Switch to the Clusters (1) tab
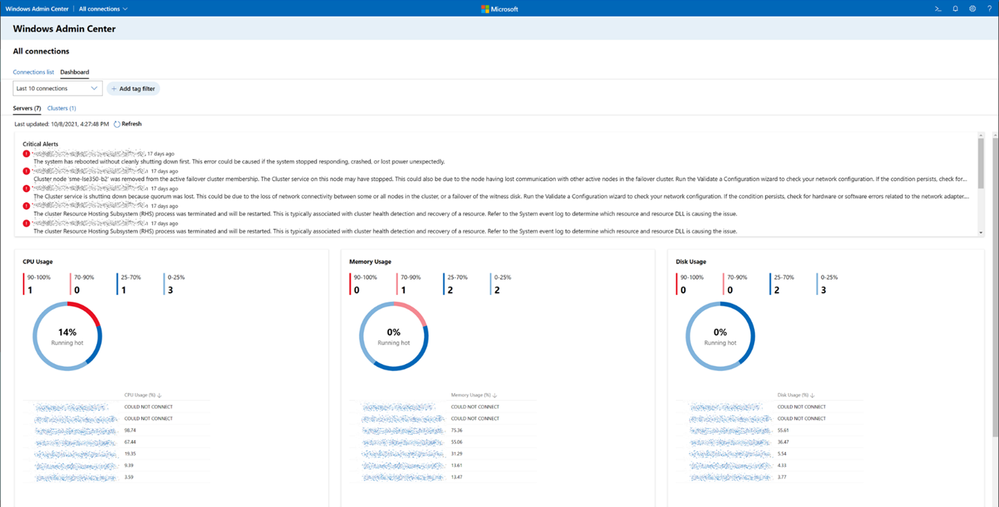Viewport: 999px width, 507px height. [x=62, y=108]
